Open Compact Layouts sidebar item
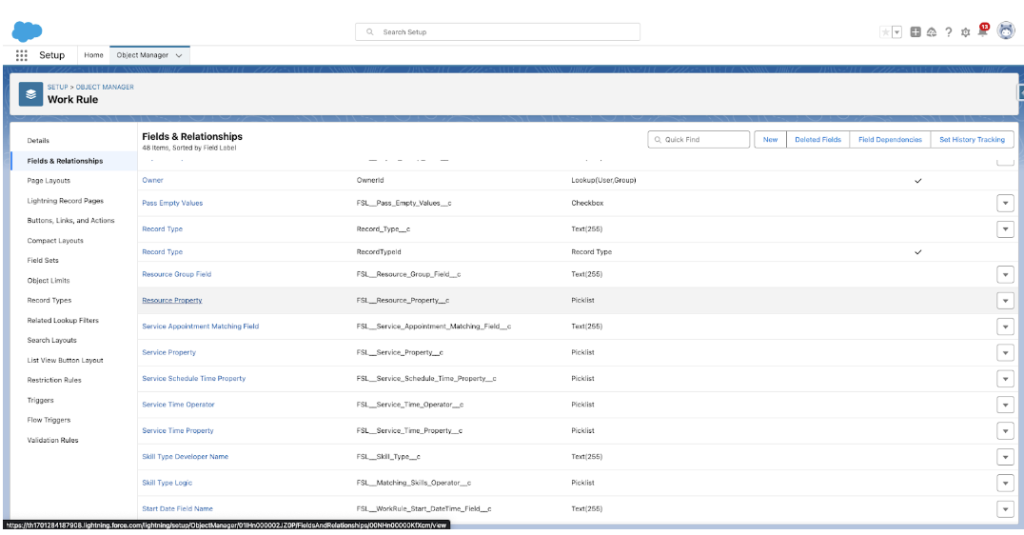The image size is (1024, 535). [x=55, y=240]
